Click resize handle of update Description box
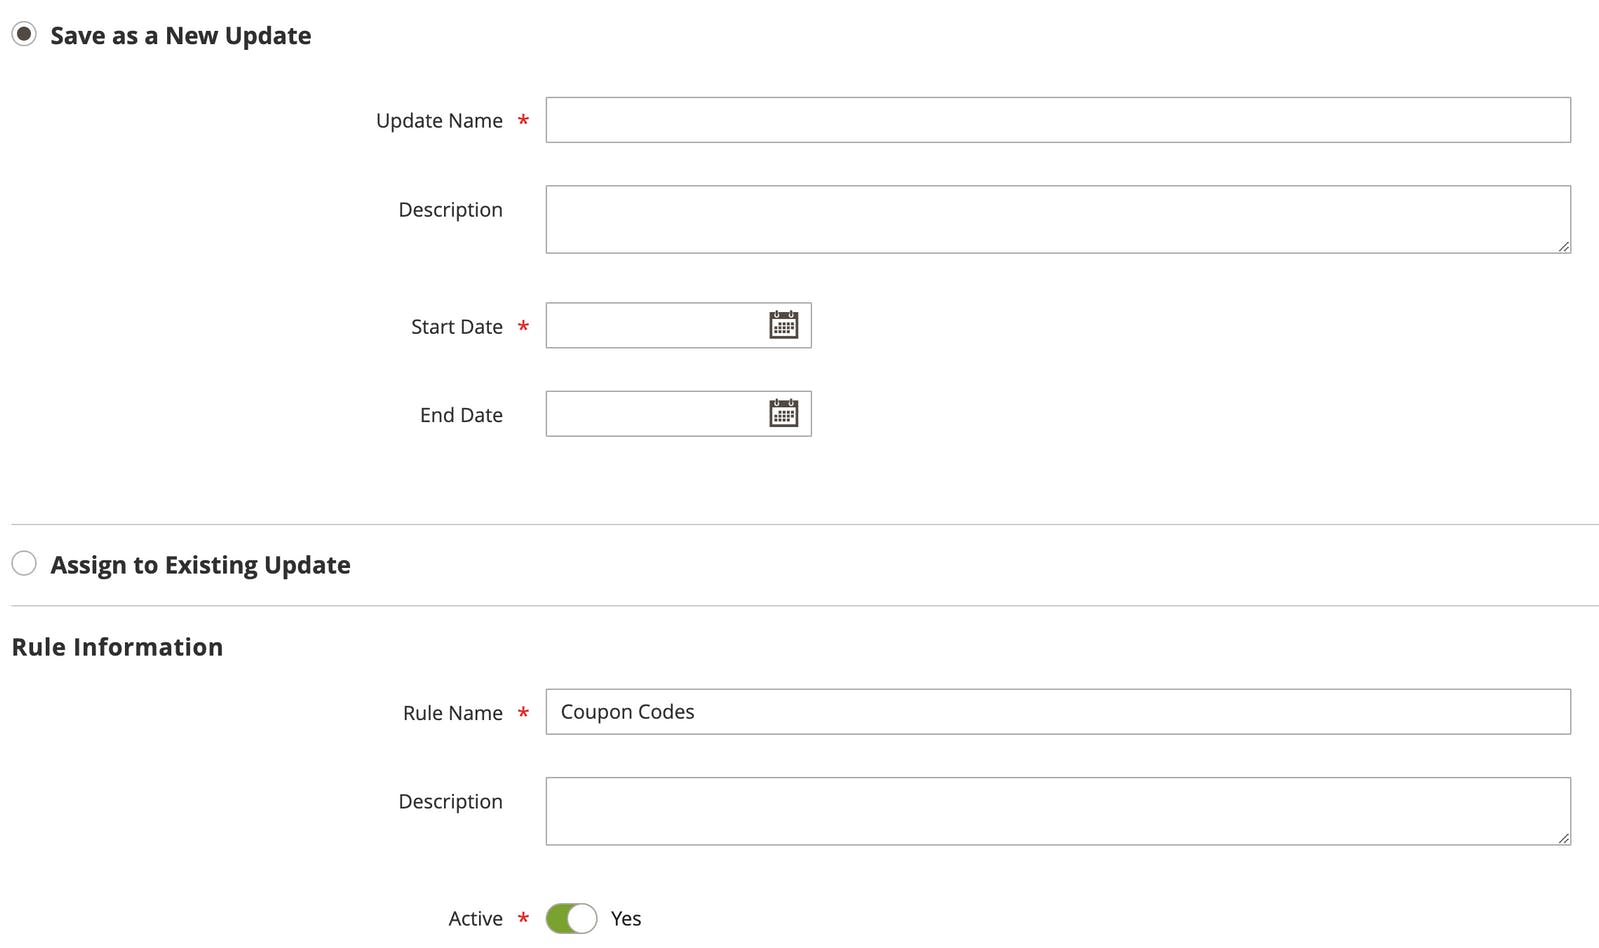Image resolution: width=1599 pixels, height=948 pixels. point(1563,246)
